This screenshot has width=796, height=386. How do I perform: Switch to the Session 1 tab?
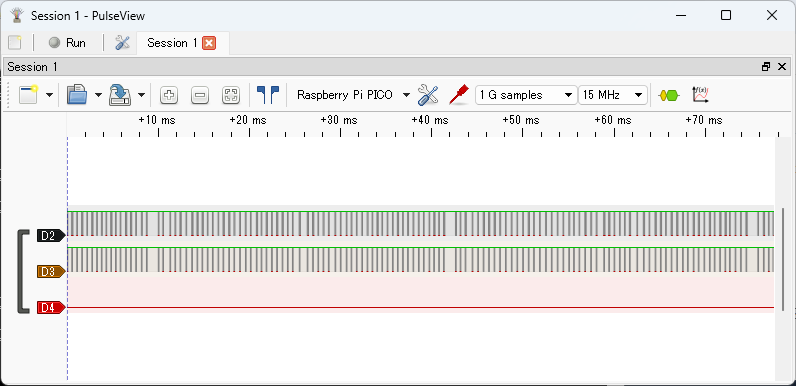click(172, 43)
